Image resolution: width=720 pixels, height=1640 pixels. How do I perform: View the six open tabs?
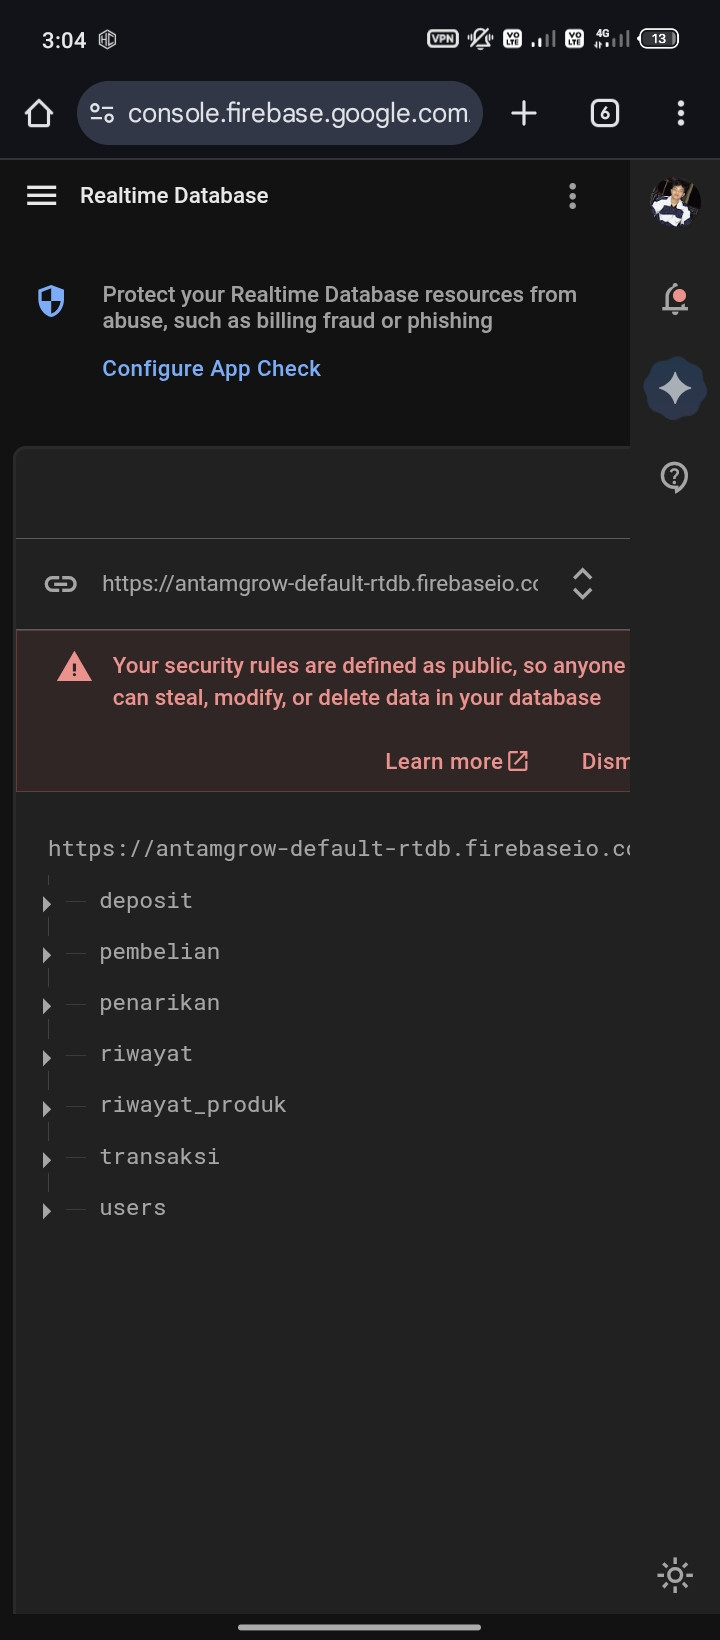coord(605,113)
